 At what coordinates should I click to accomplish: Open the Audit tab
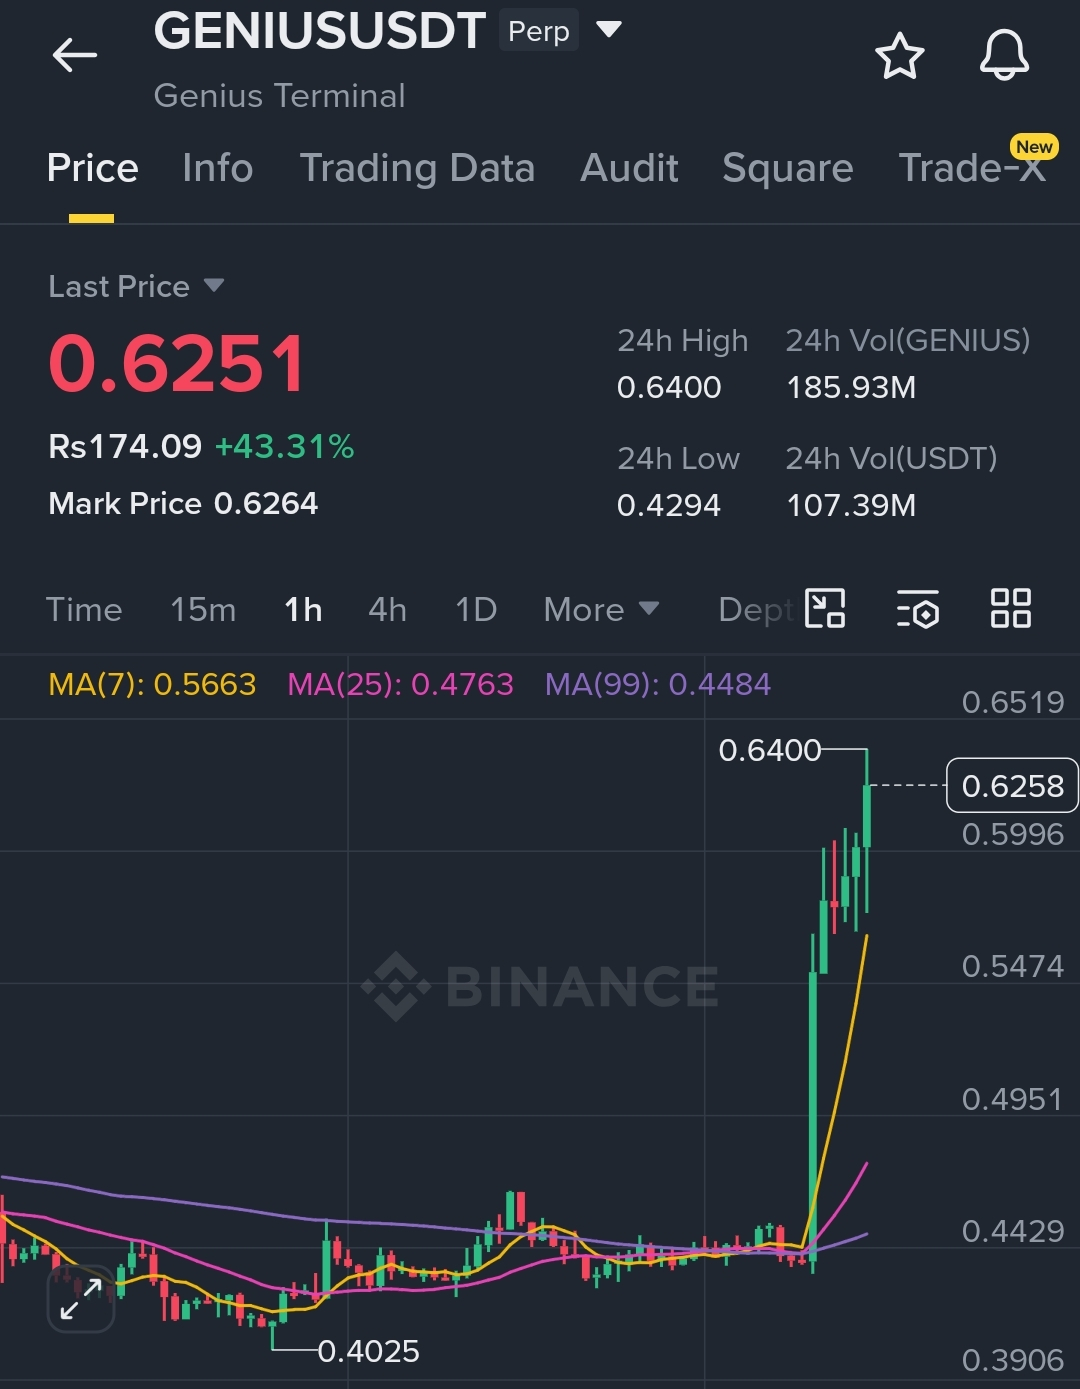click(629, 168)
